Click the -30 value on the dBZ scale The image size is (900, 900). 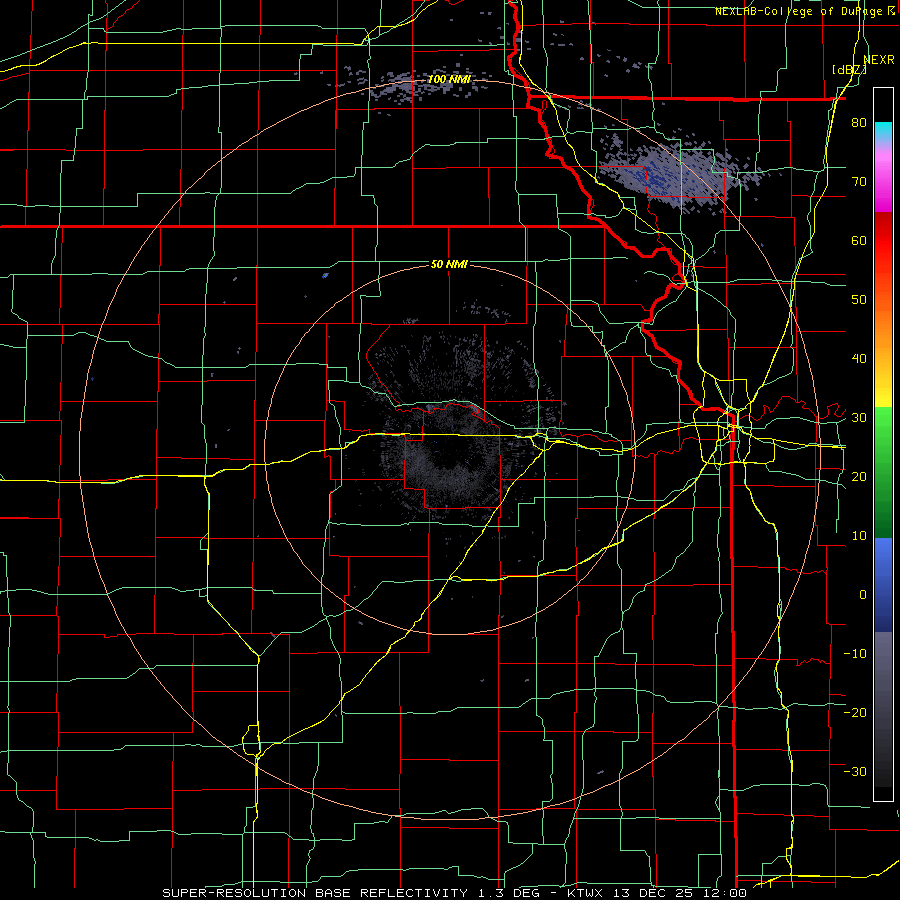pyautogui.click(x=855, y=771)
